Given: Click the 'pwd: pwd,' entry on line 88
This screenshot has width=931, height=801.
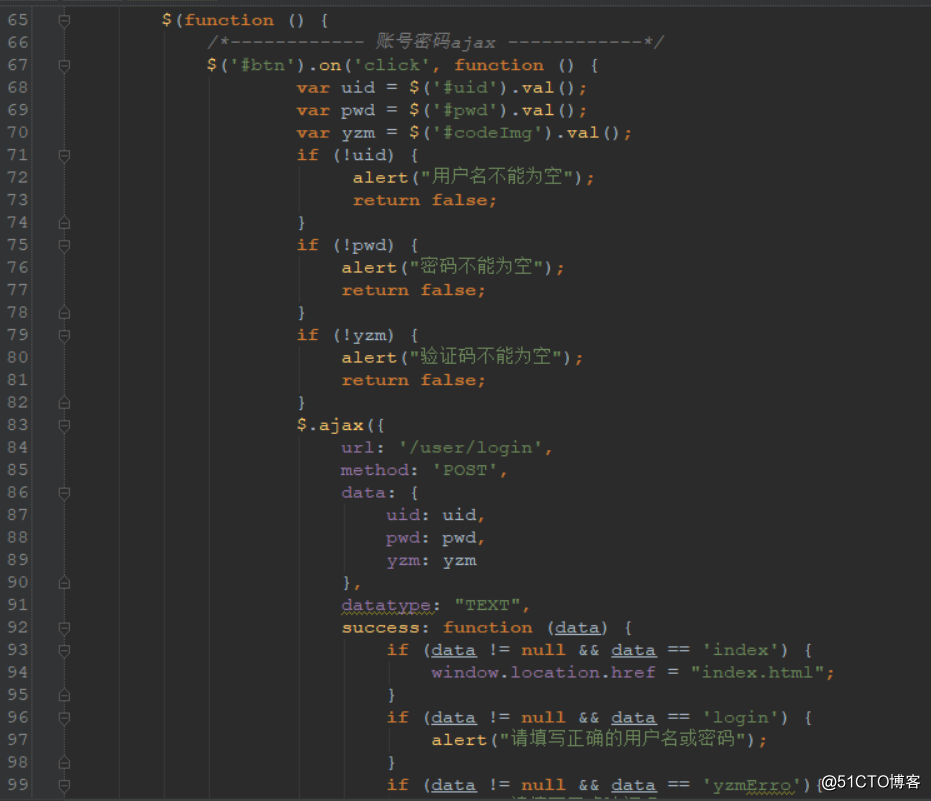Looking at the screenshot, I should click(435, 537).
